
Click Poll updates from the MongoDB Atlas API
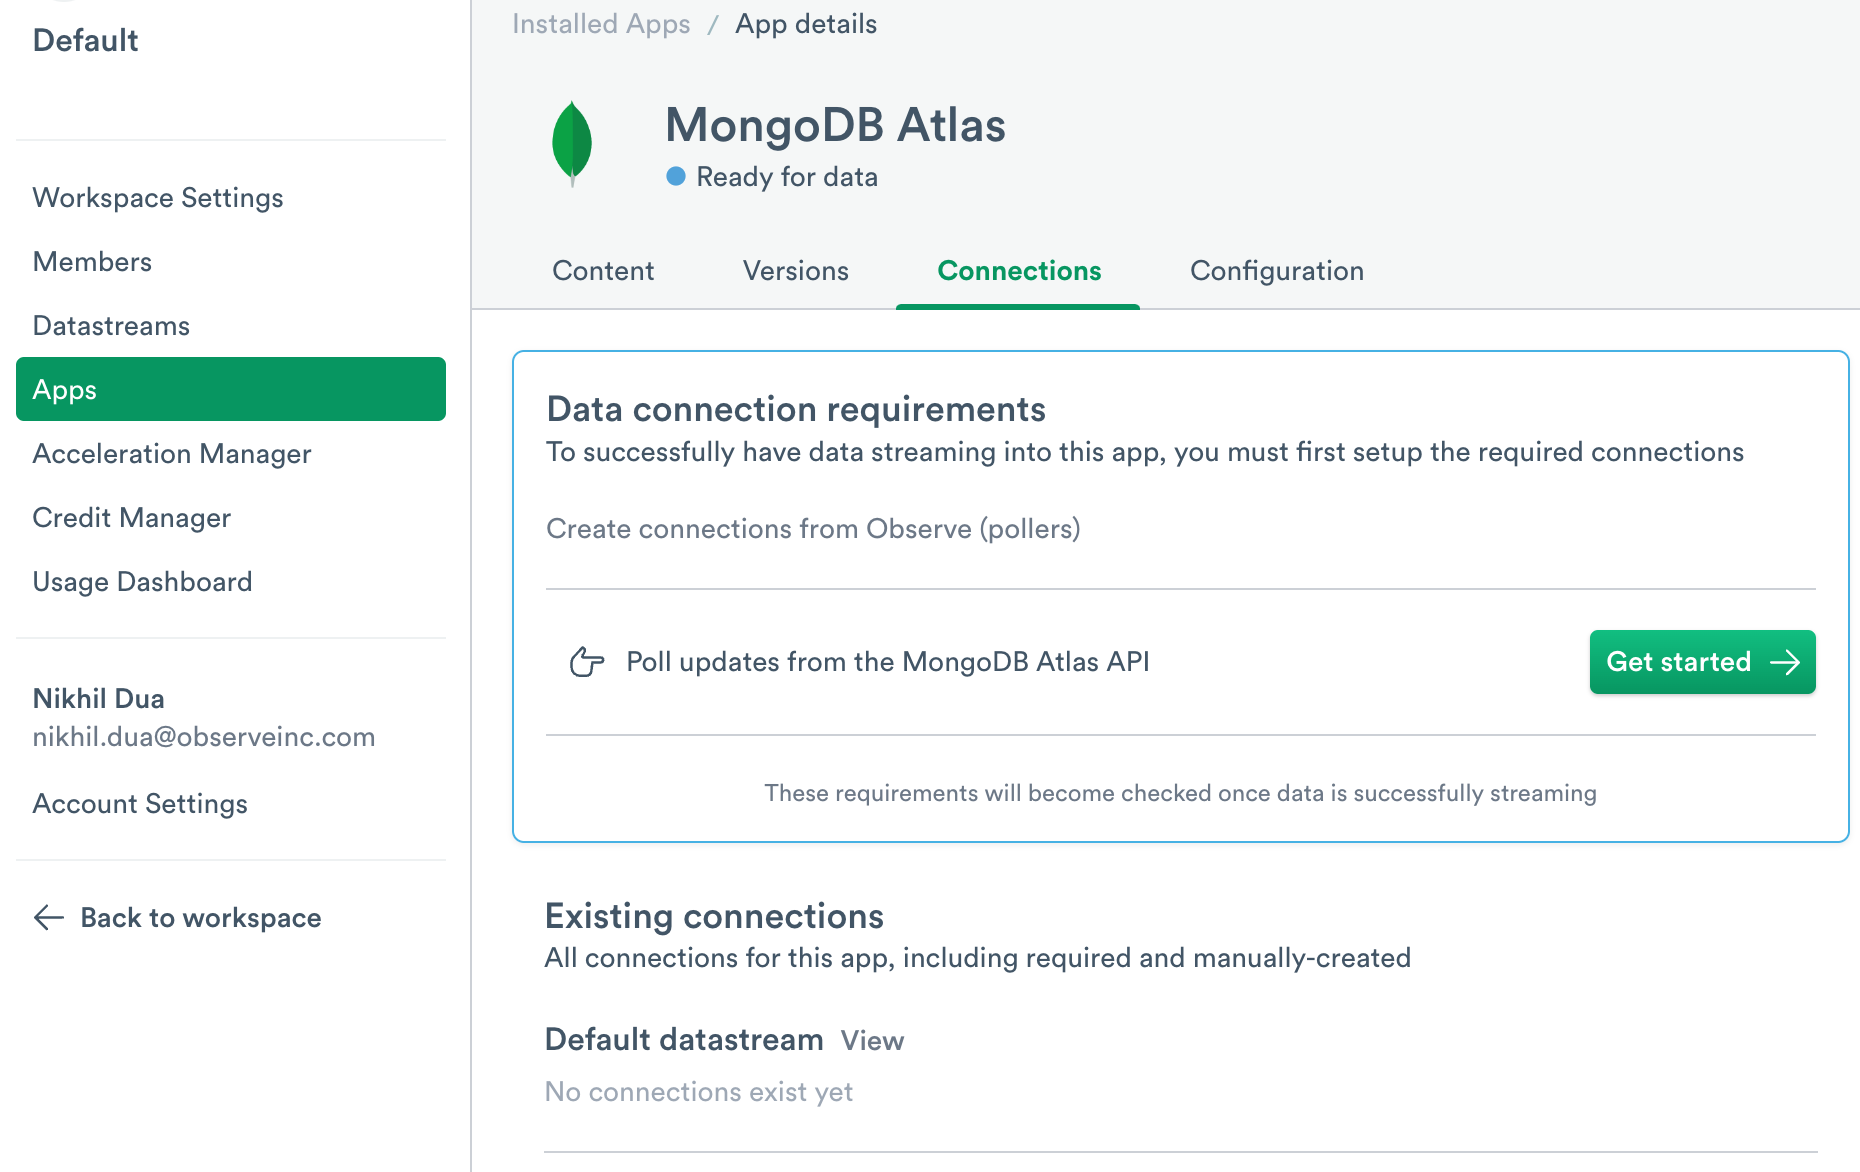[888, 662]
